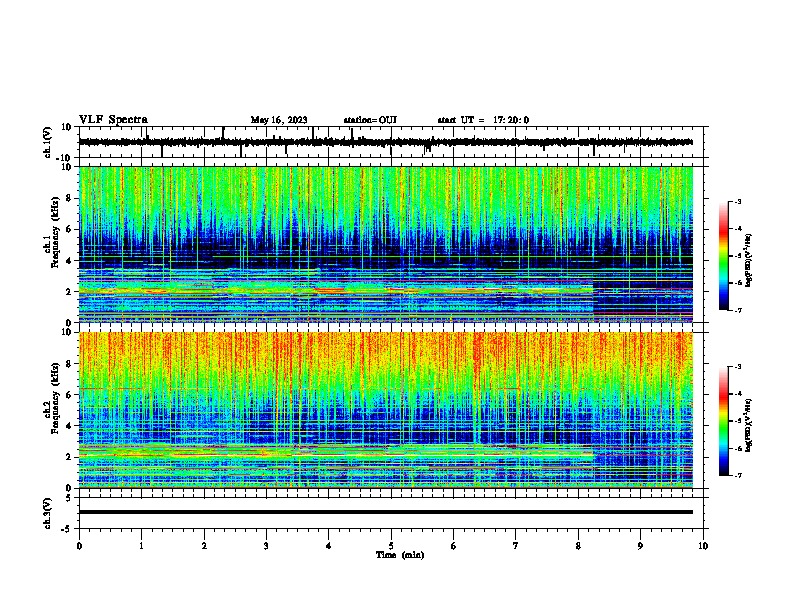Click the 8 kHz tick on ch.1 frequency axis

70,198
